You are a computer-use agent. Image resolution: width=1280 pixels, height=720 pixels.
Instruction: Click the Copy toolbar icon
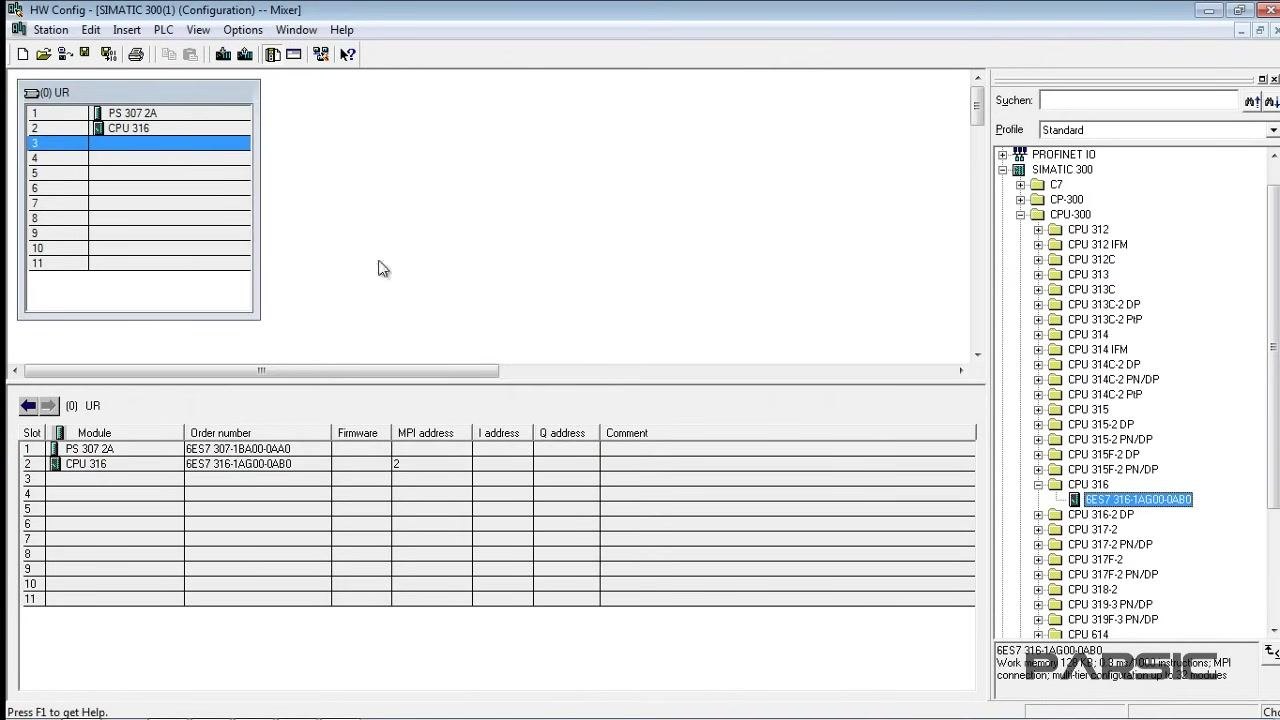click(169, 54)
